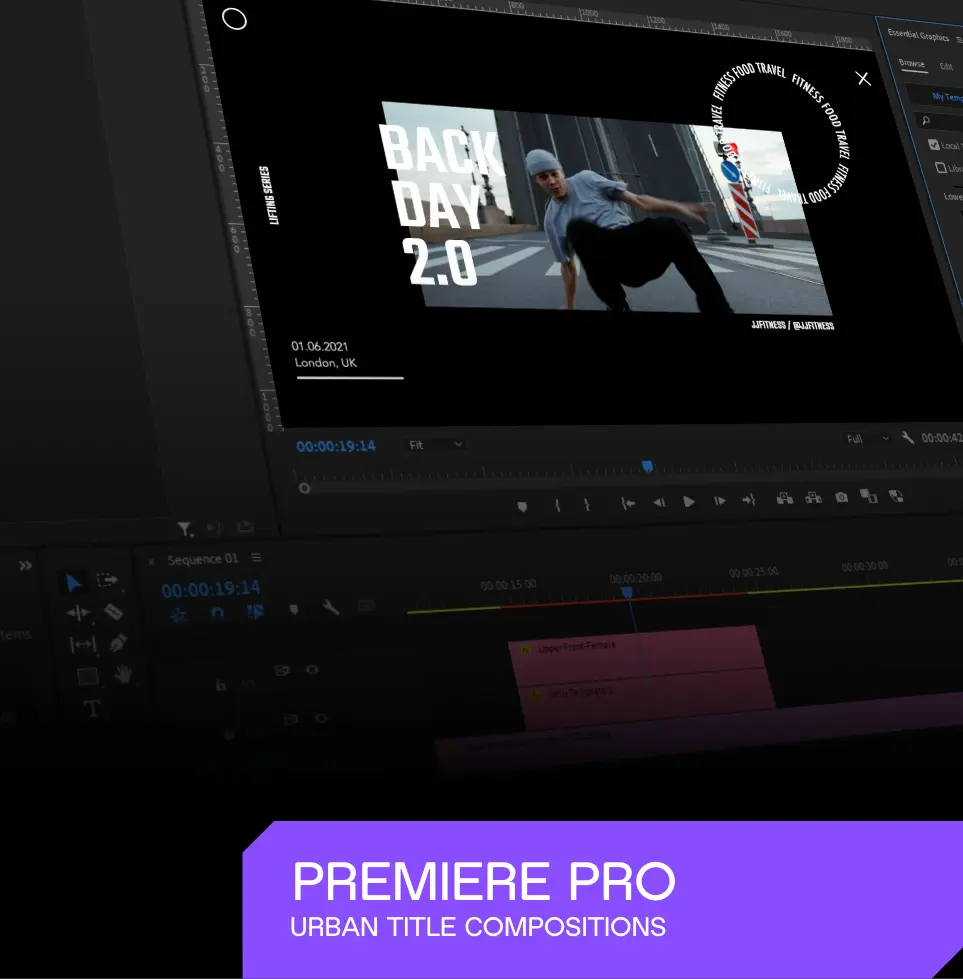
Task: Click the BACK DAY 2.0 title text
Action: pos(442,204)
